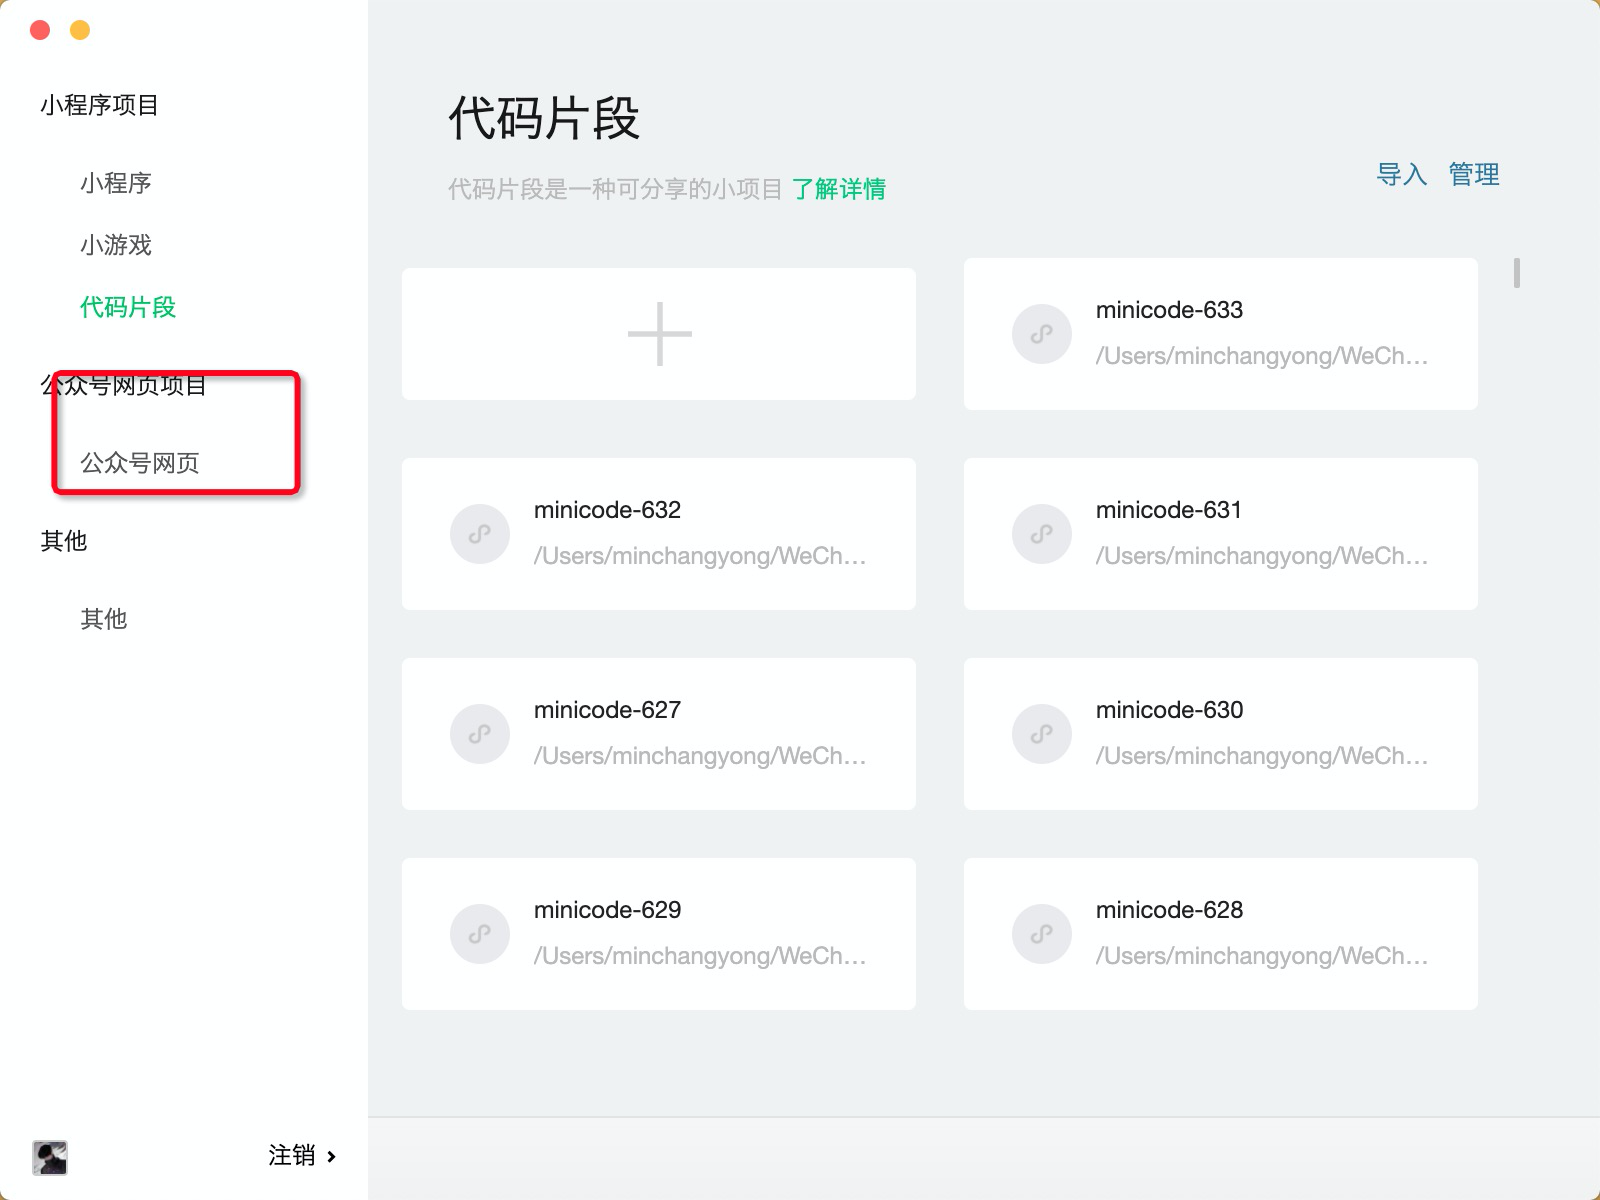Open the minicode-628 snippet title

click(1169, 910)
